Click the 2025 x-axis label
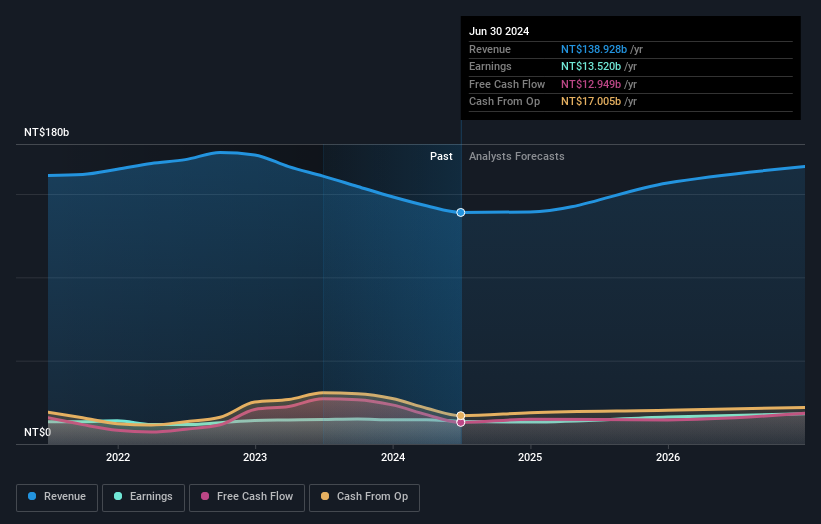This screenshot has width=821, height=524. [530, 457]
